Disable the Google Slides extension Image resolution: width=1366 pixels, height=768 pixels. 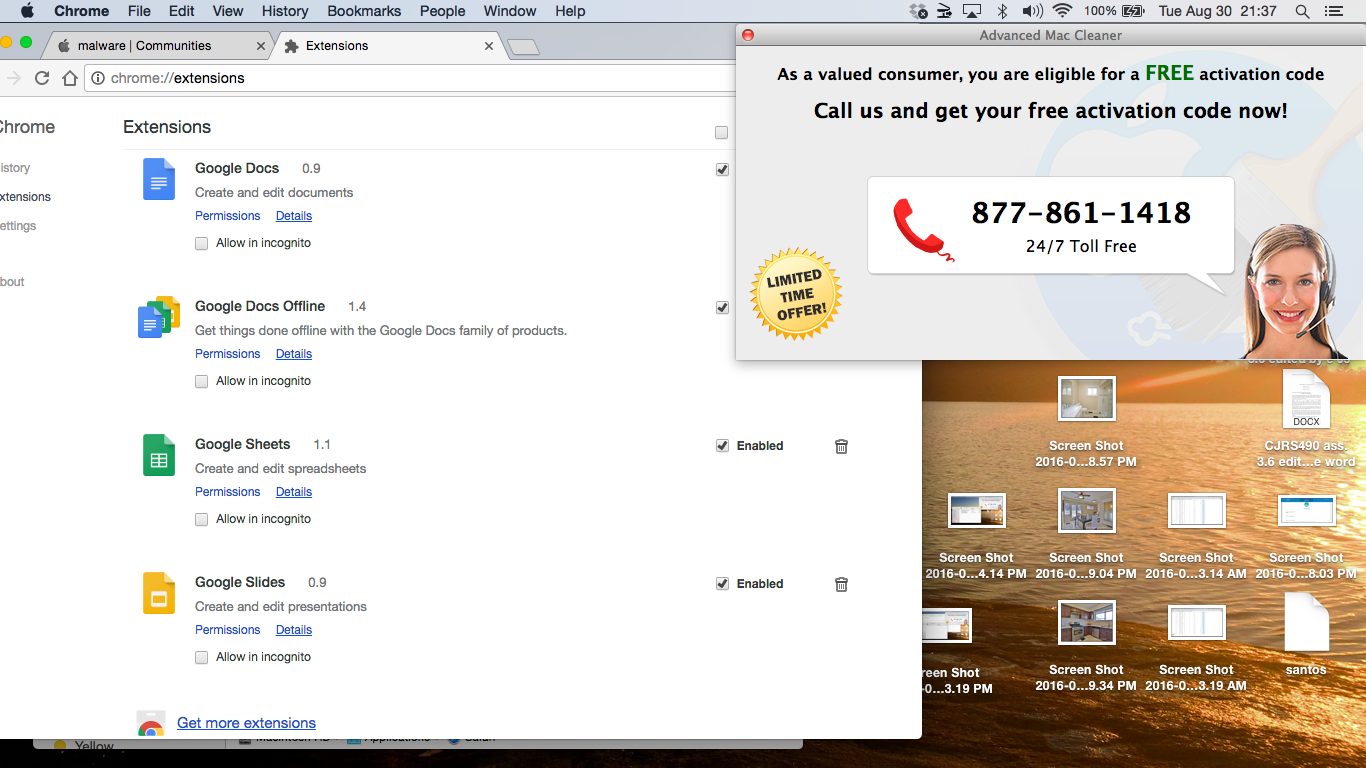[722, 584]
